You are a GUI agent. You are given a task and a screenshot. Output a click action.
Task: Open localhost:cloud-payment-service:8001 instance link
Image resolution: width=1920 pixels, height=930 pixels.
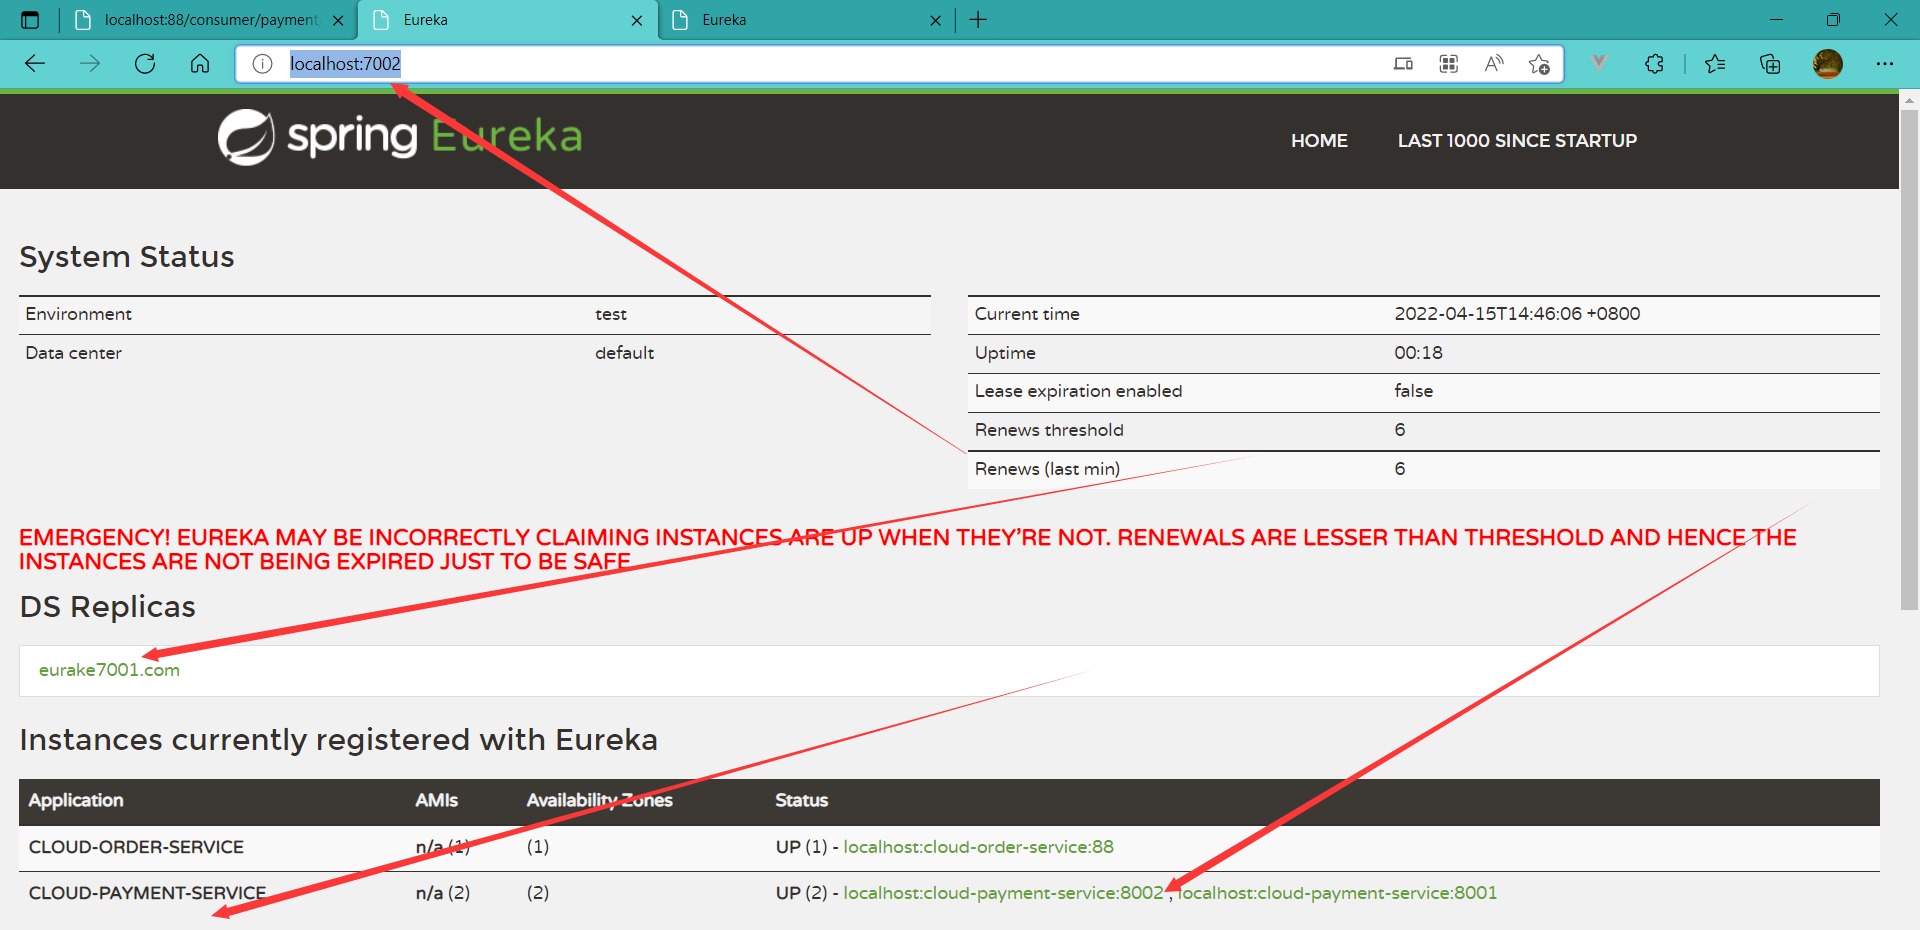coord(1337,893)
